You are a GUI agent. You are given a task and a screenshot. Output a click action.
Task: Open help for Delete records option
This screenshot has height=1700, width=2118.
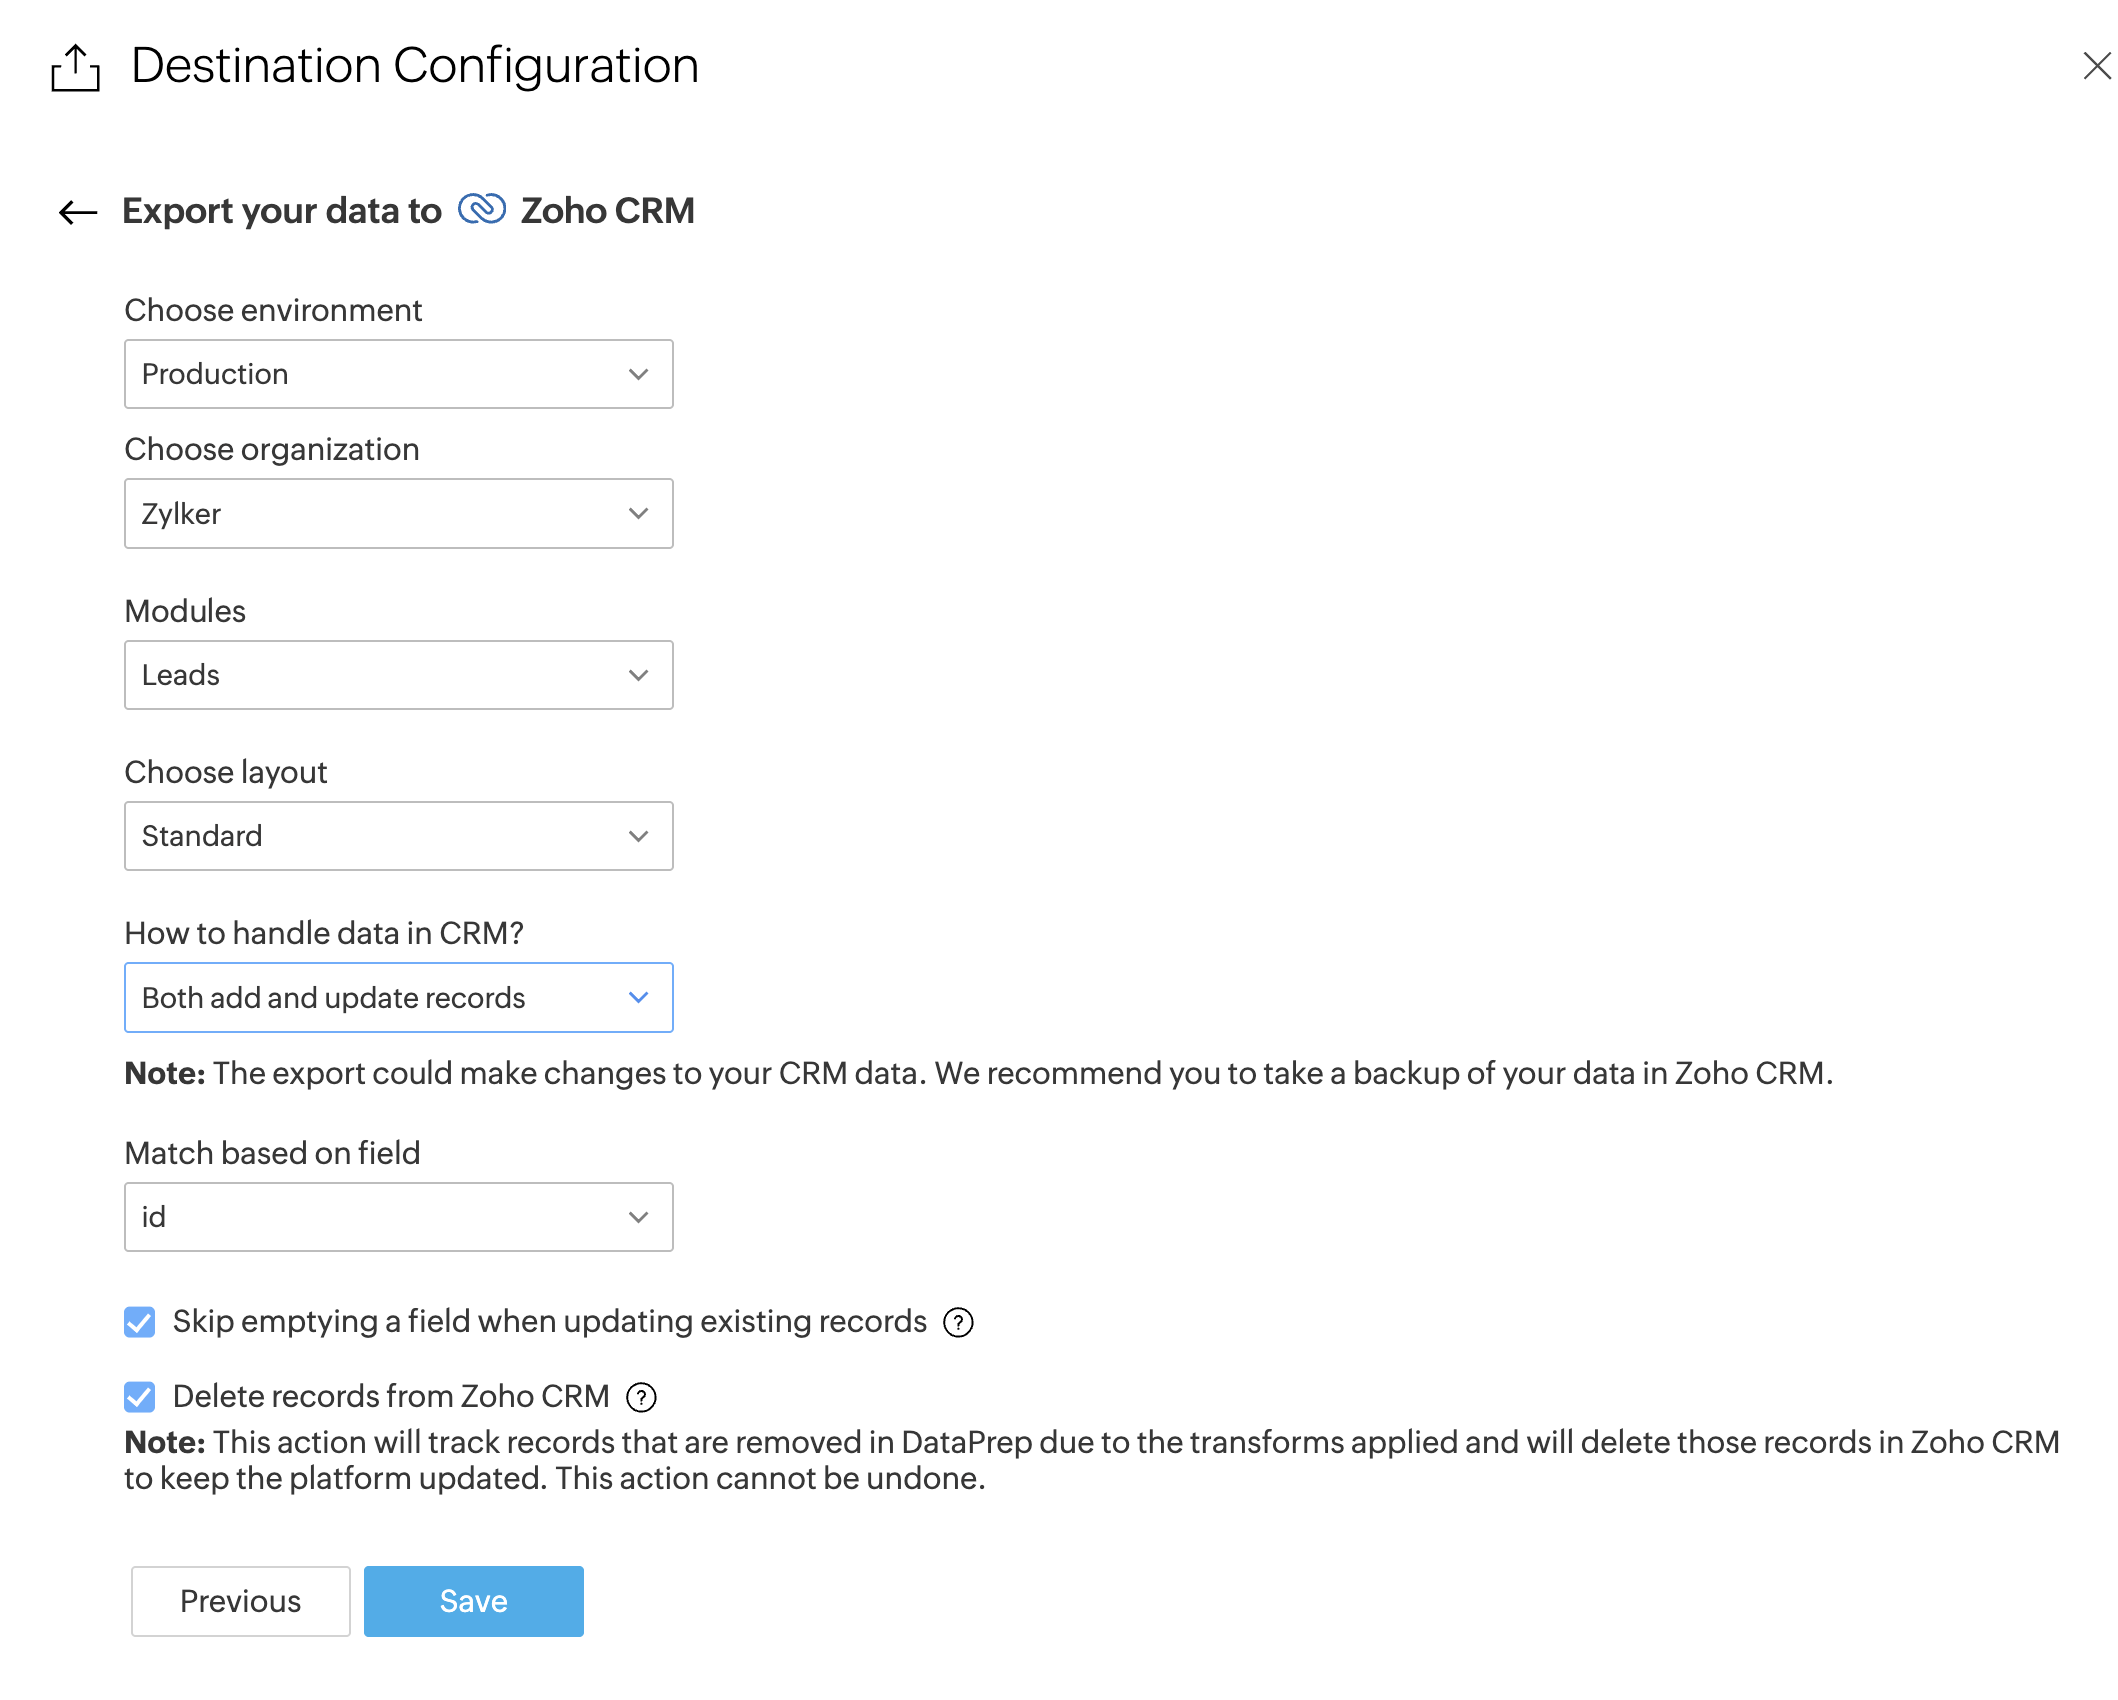coord(641,1397)
